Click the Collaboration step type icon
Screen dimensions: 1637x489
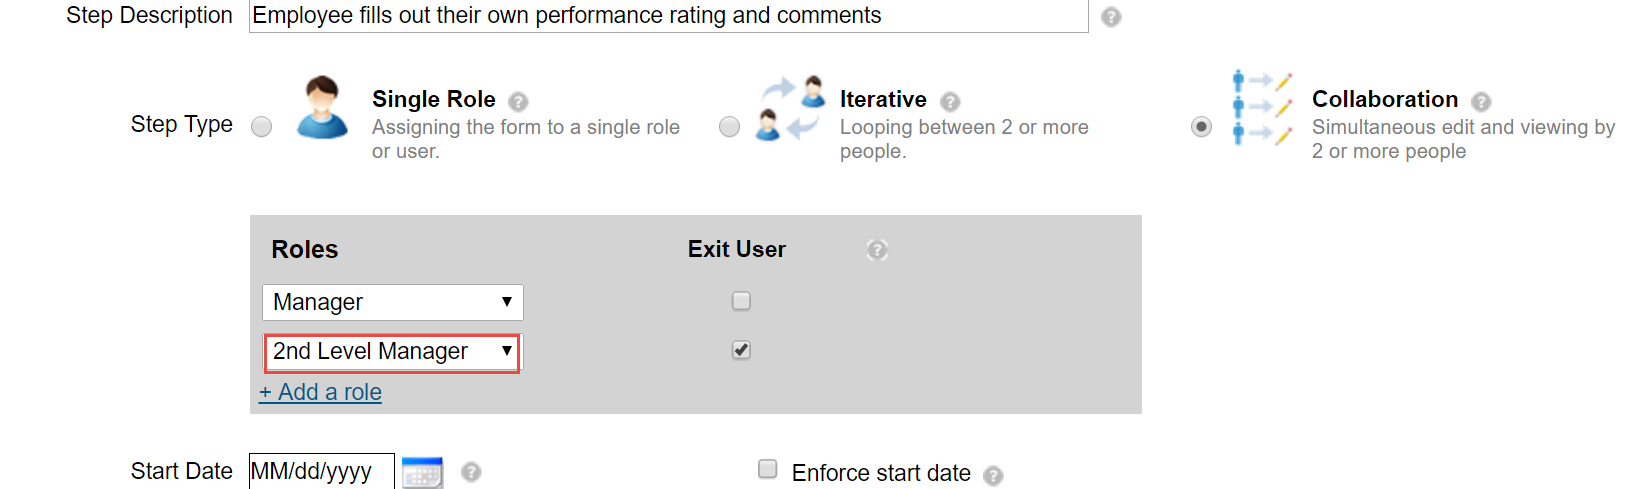pos(1262,108)
